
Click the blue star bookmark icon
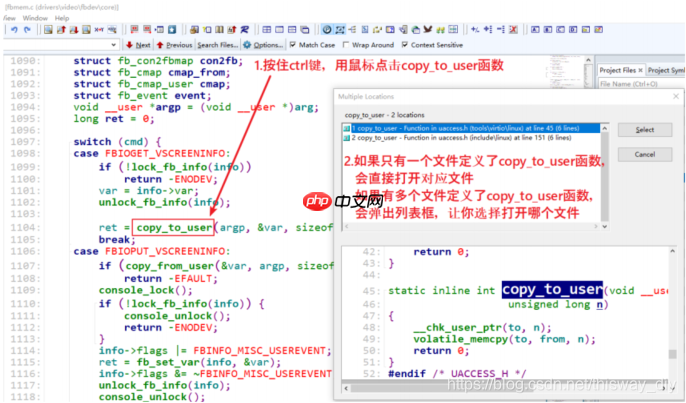click(172, 30)
